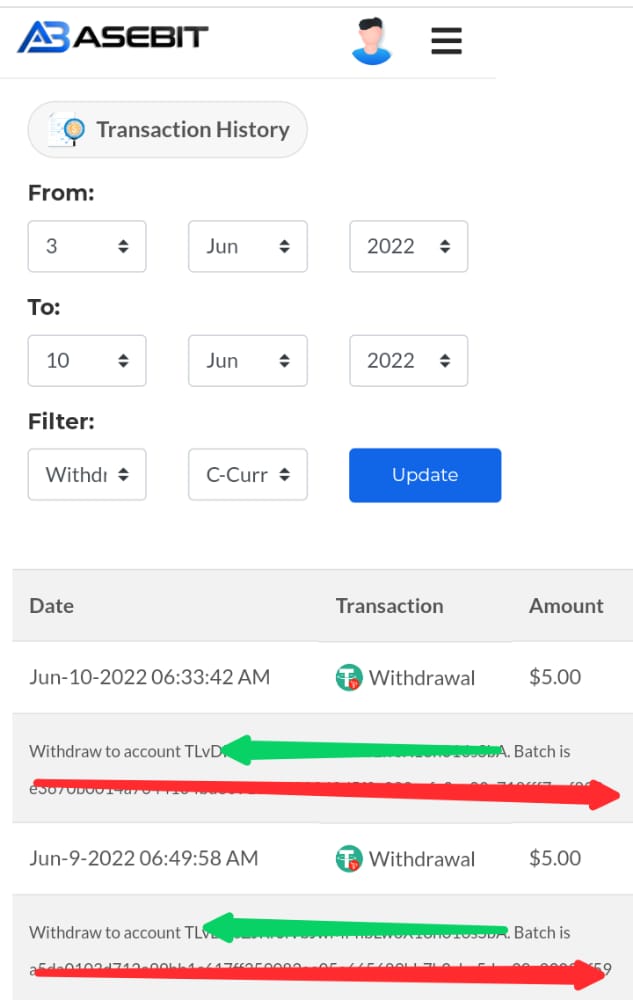Open the From year dropdown
The height and width of the screenshot is (1000, 633).
[409, 246]
